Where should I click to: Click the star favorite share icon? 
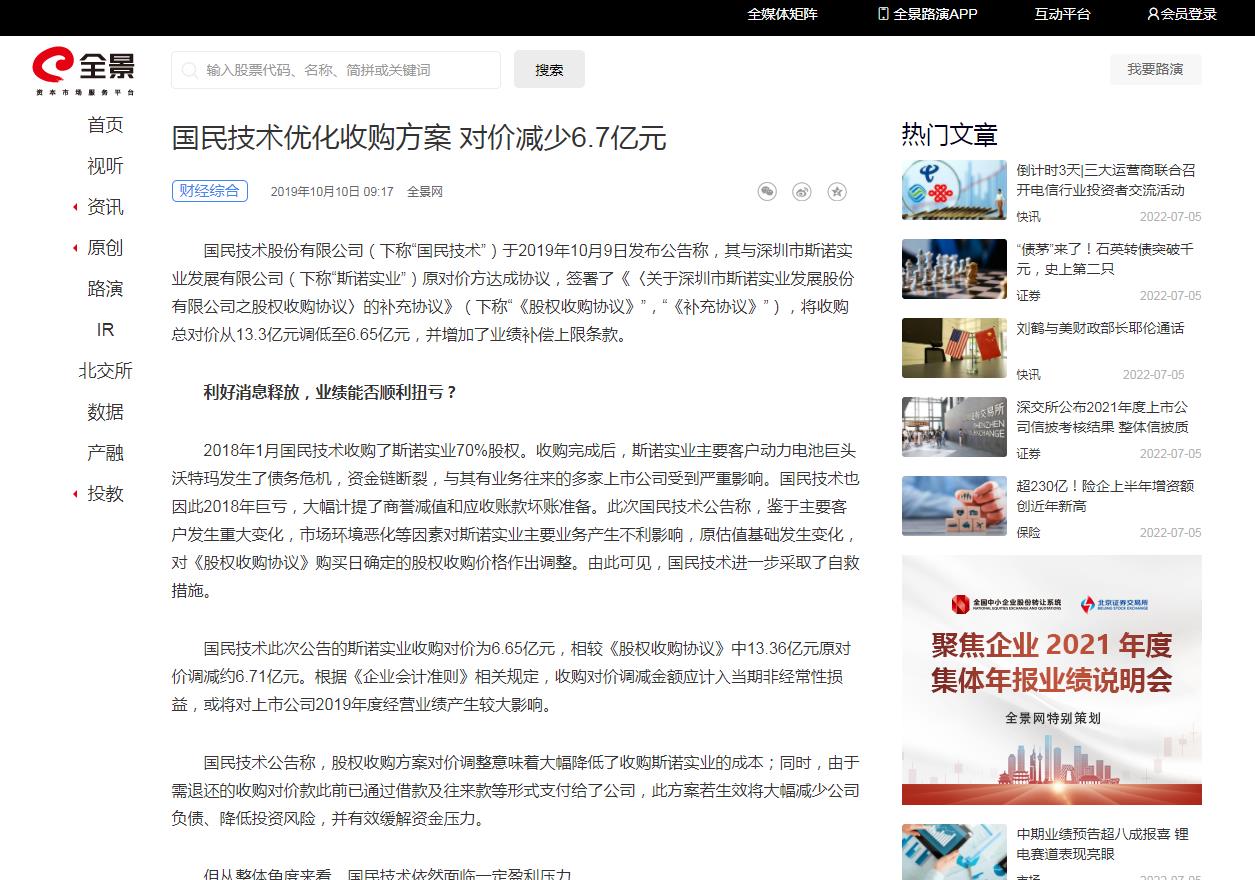pyautogui.click(x=837, y=191)
